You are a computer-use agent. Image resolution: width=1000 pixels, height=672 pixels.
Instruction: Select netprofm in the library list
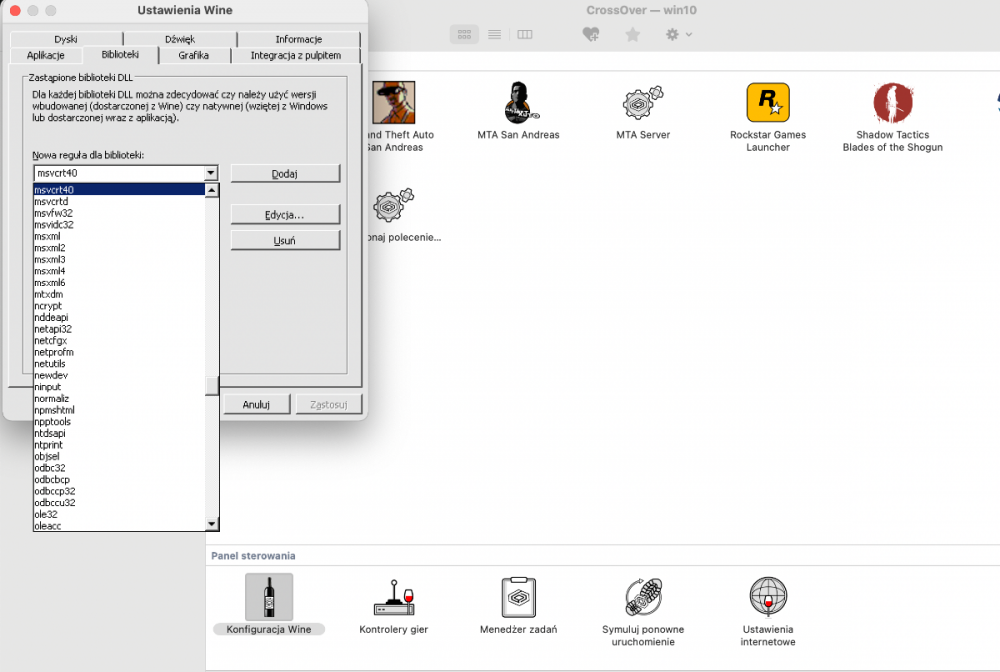point(119,352)
